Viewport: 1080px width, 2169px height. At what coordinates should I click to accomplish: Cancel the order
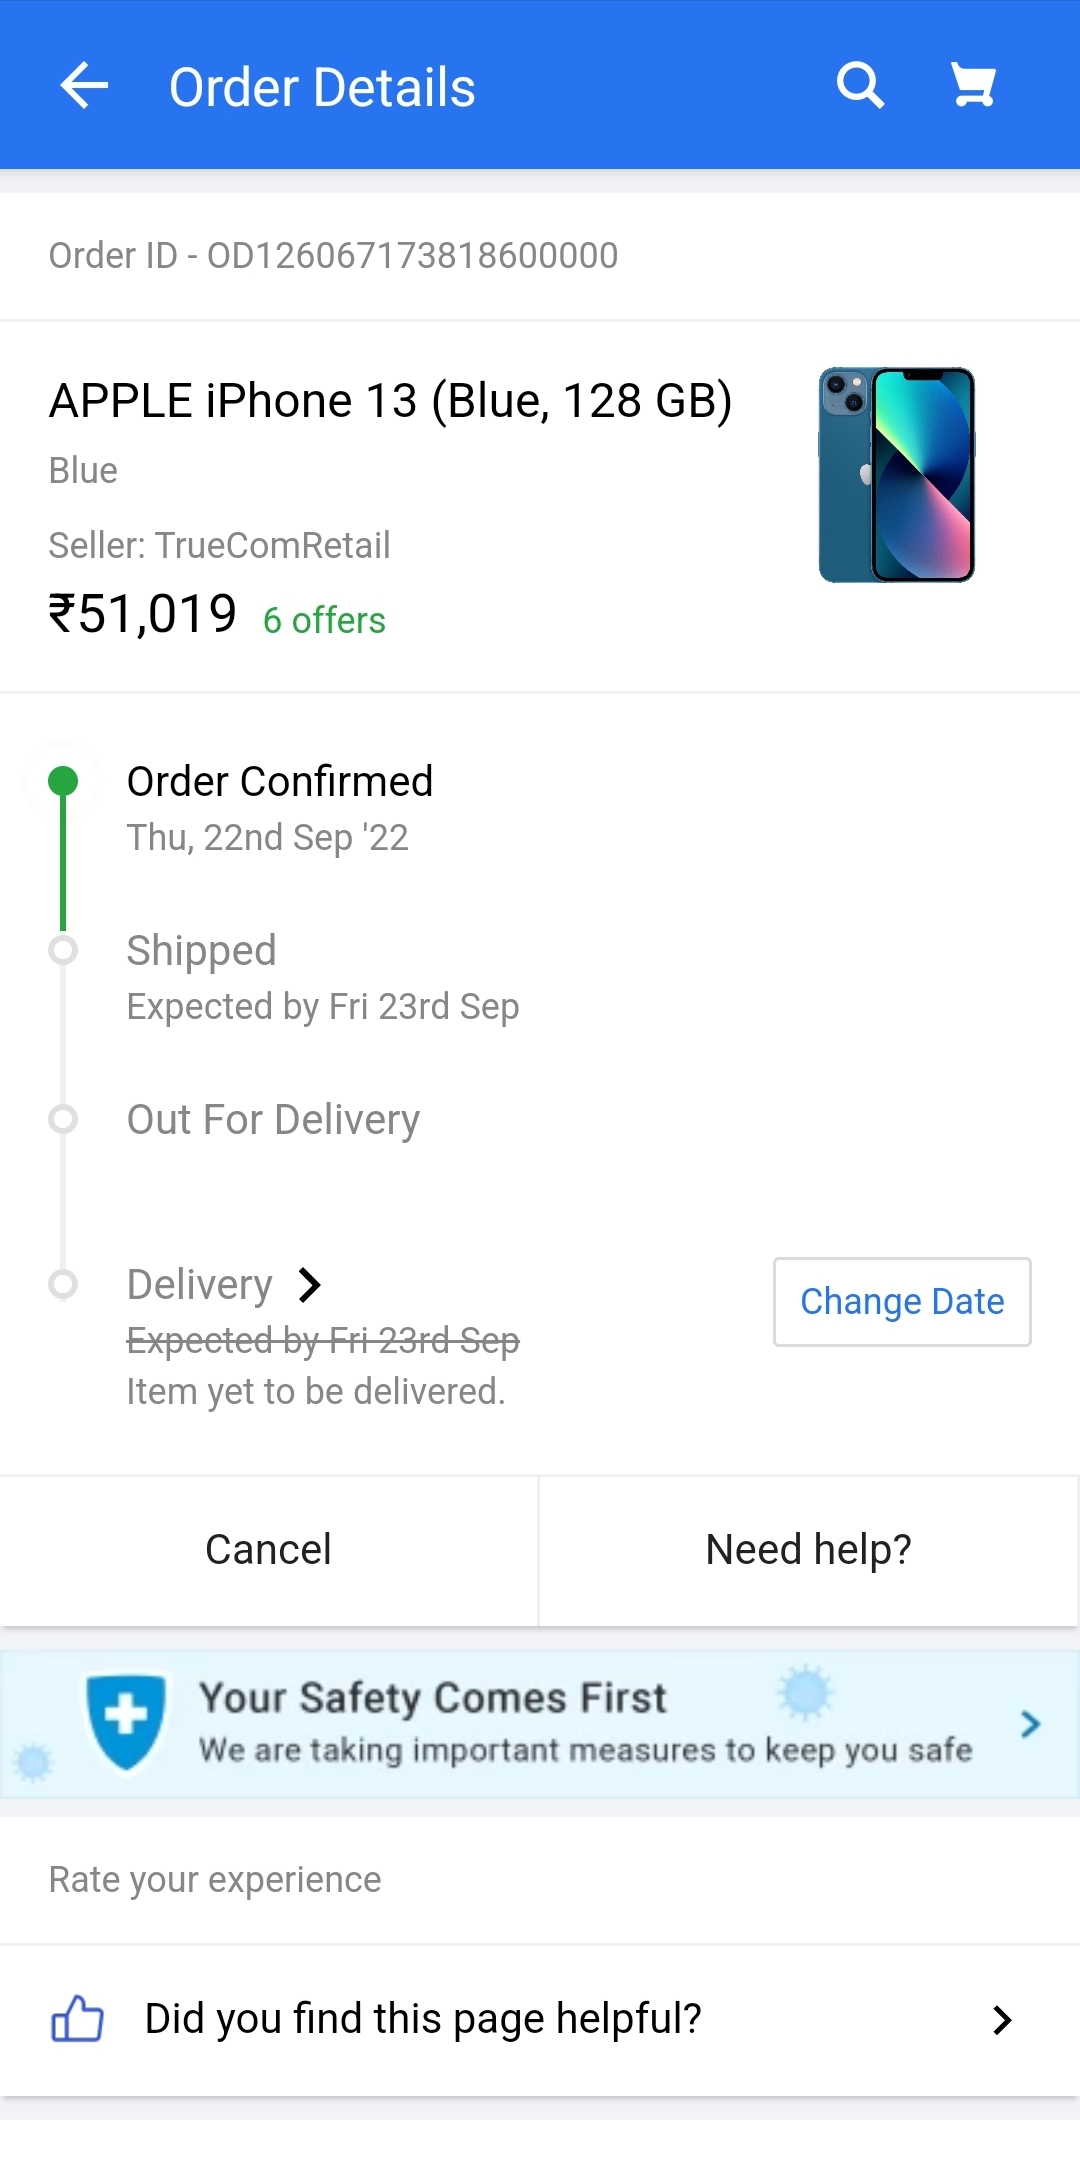[x=268, y=1550]
